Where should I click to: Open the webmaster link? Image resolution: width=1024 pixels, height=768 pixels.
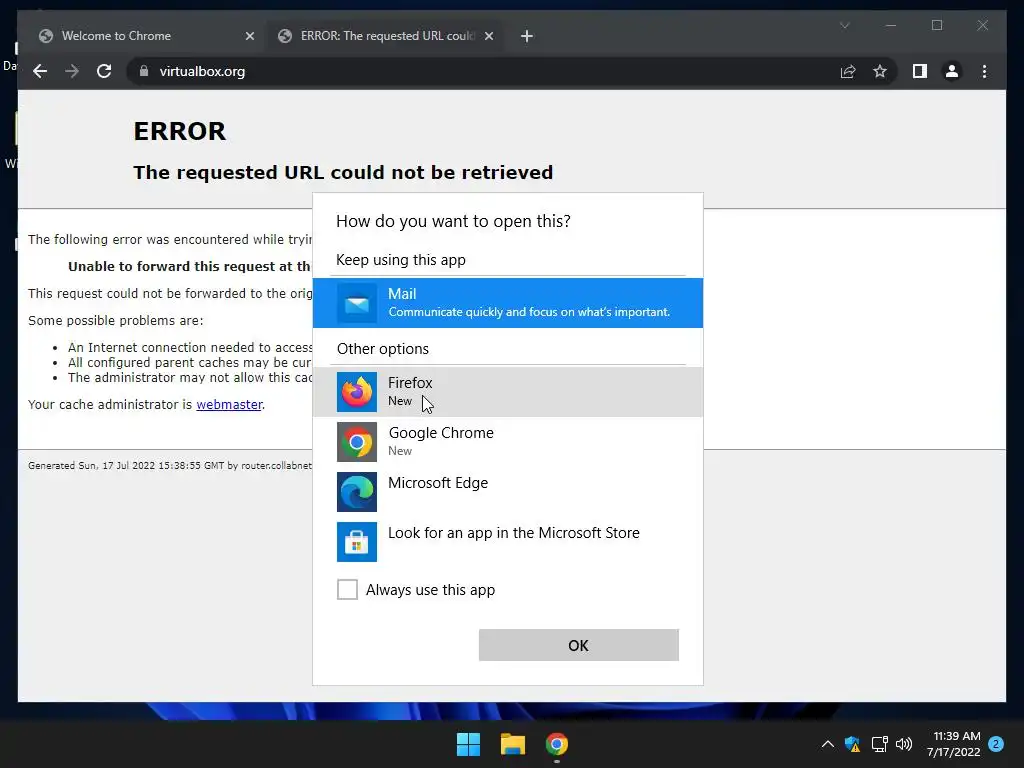pyautogui.click(x=229, y=404)
